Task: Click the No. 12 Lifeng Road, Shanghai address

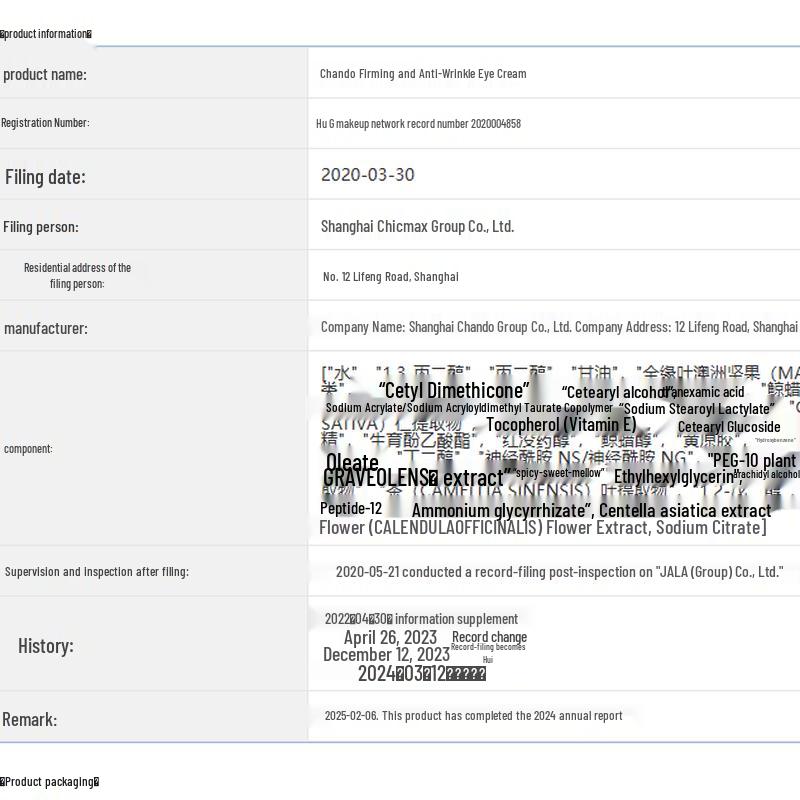Action: (390, 277)
